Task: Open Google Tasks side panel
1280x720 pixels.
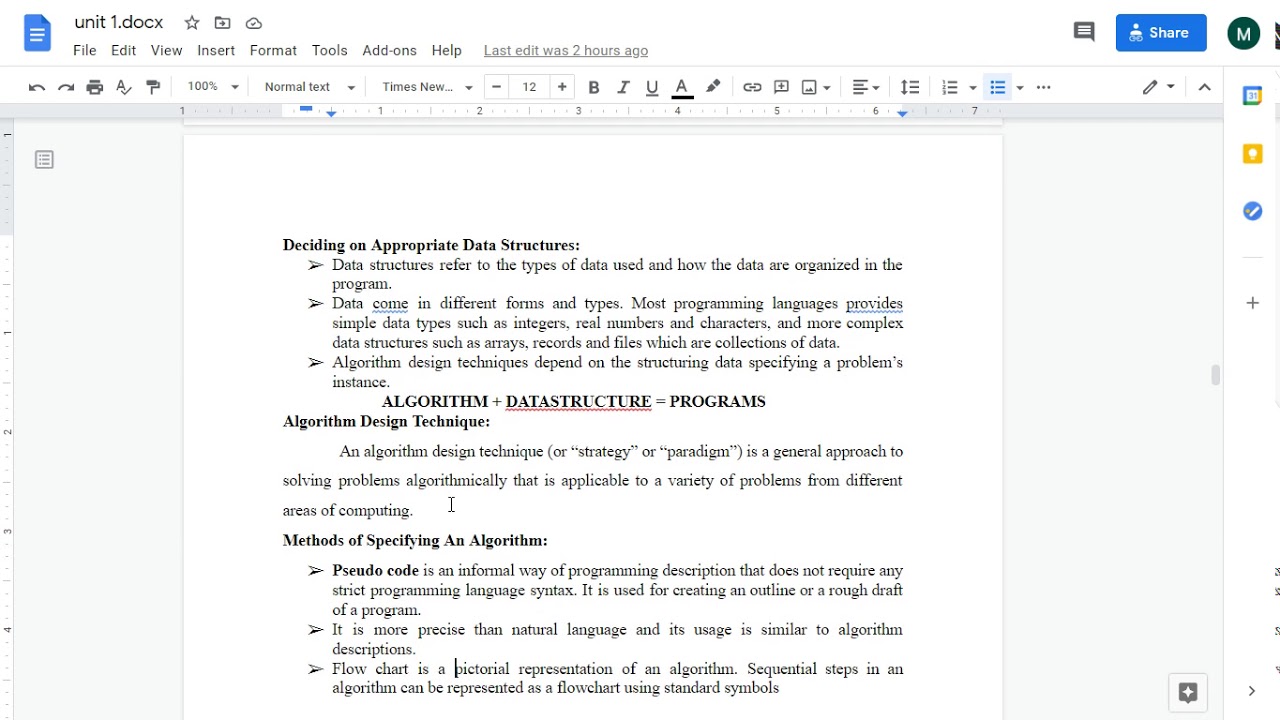Action: tap(1252, 211)
